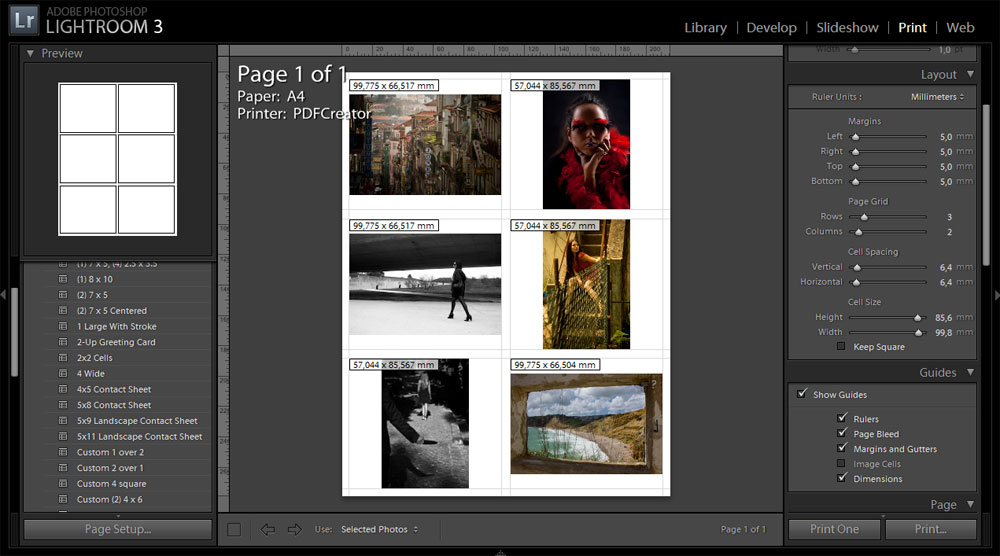Screen dimensions: 1000x556
Task: Click the Print... button
Action: tap(930, 529)
